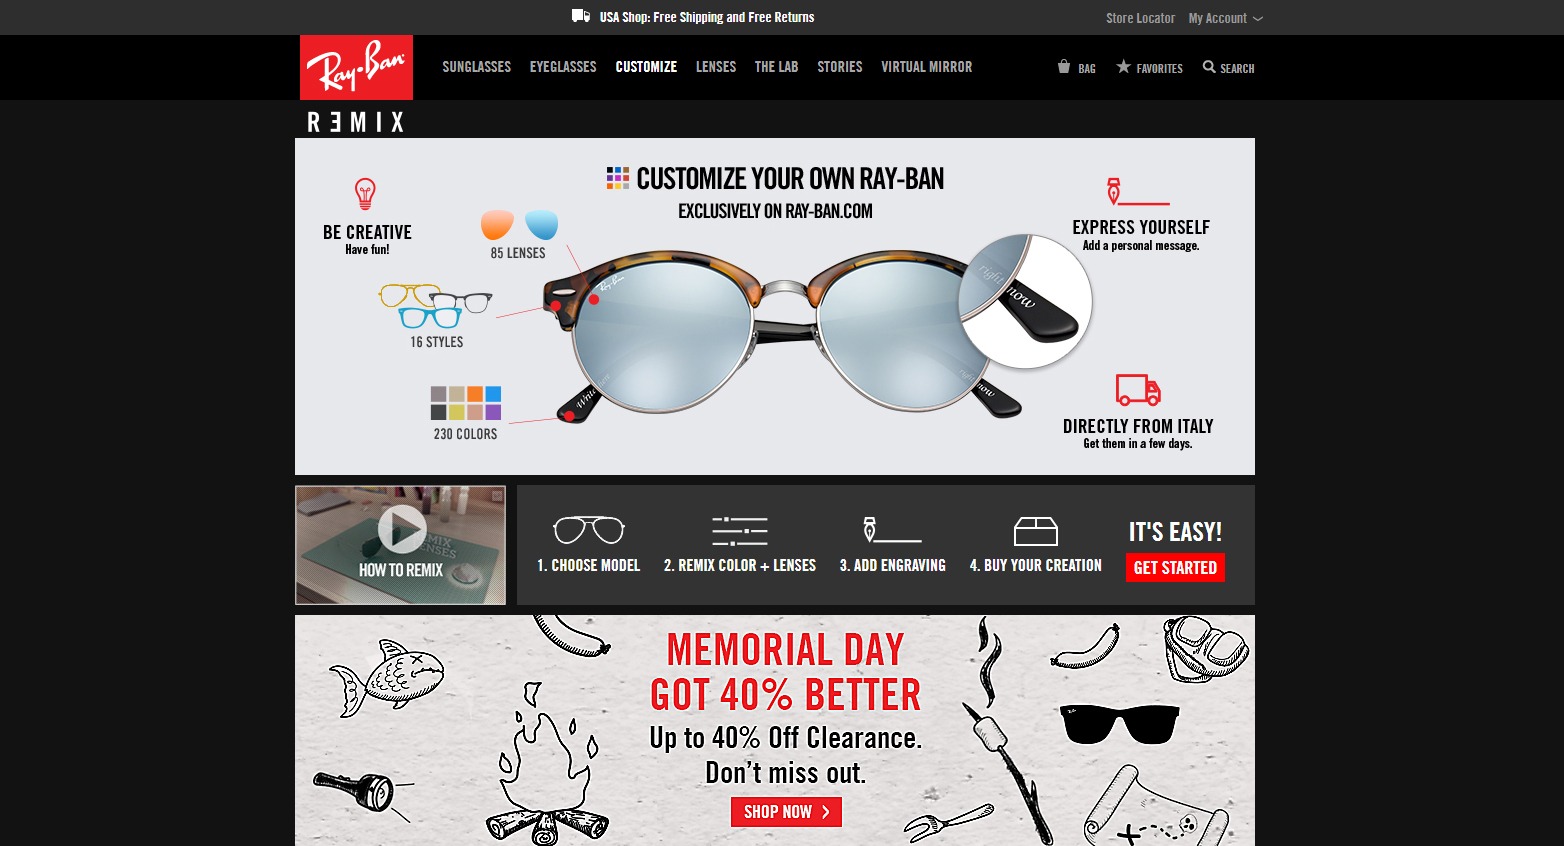Click the search magnifier icon
This screenshot has height=846, width=1564.
[1209, 67]
